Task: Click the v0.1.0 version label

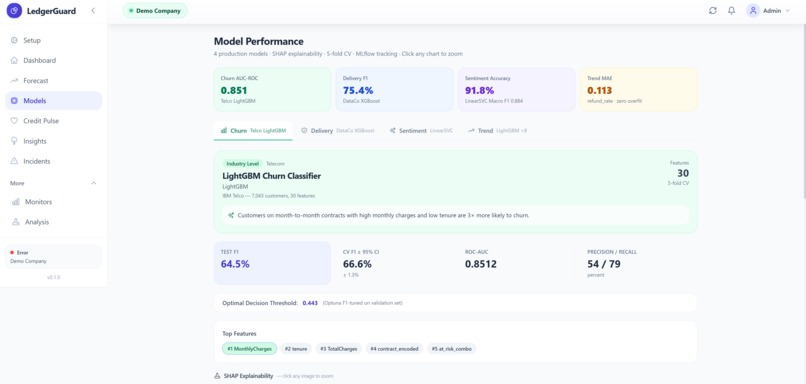Action: (53, 277)
